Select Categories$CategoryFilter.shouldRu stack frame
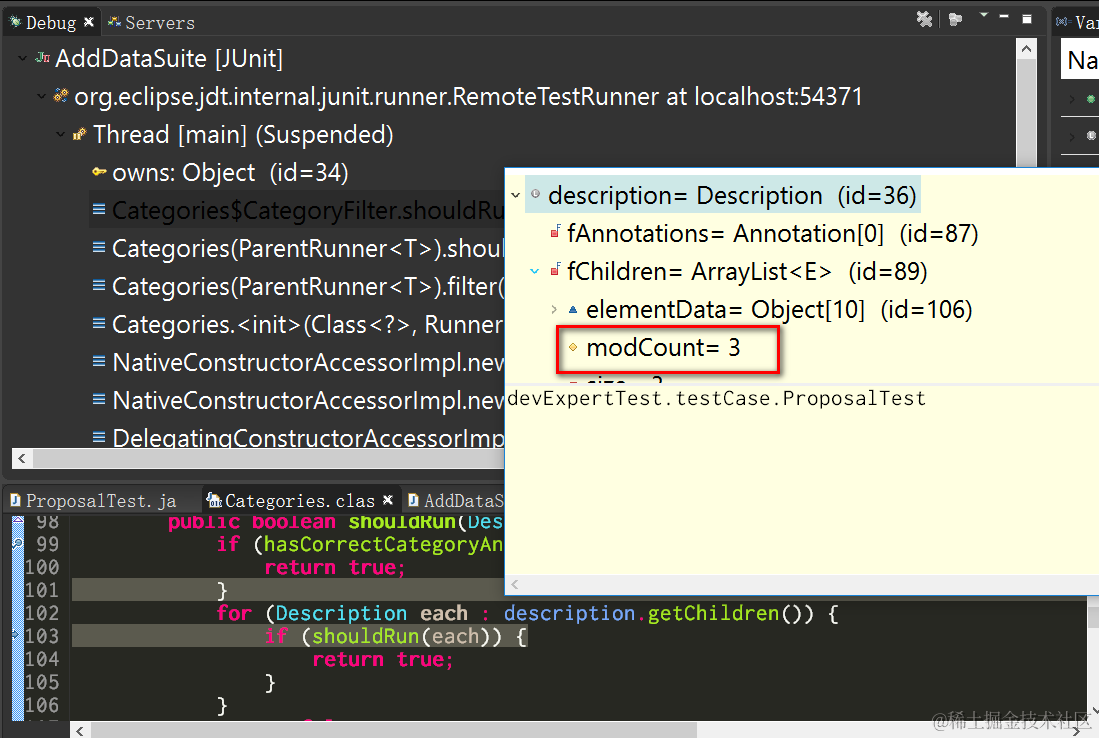 coord(308,210)
